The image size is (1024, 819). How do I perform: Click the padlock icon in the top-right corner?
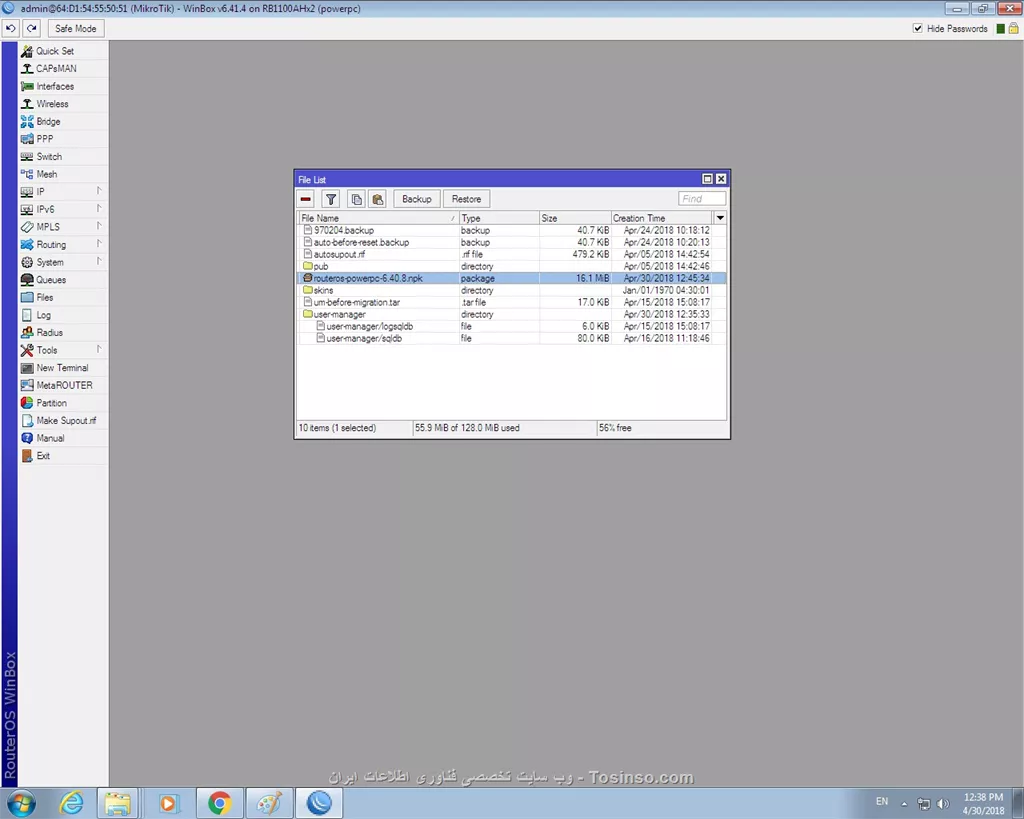pos(1013,28)
